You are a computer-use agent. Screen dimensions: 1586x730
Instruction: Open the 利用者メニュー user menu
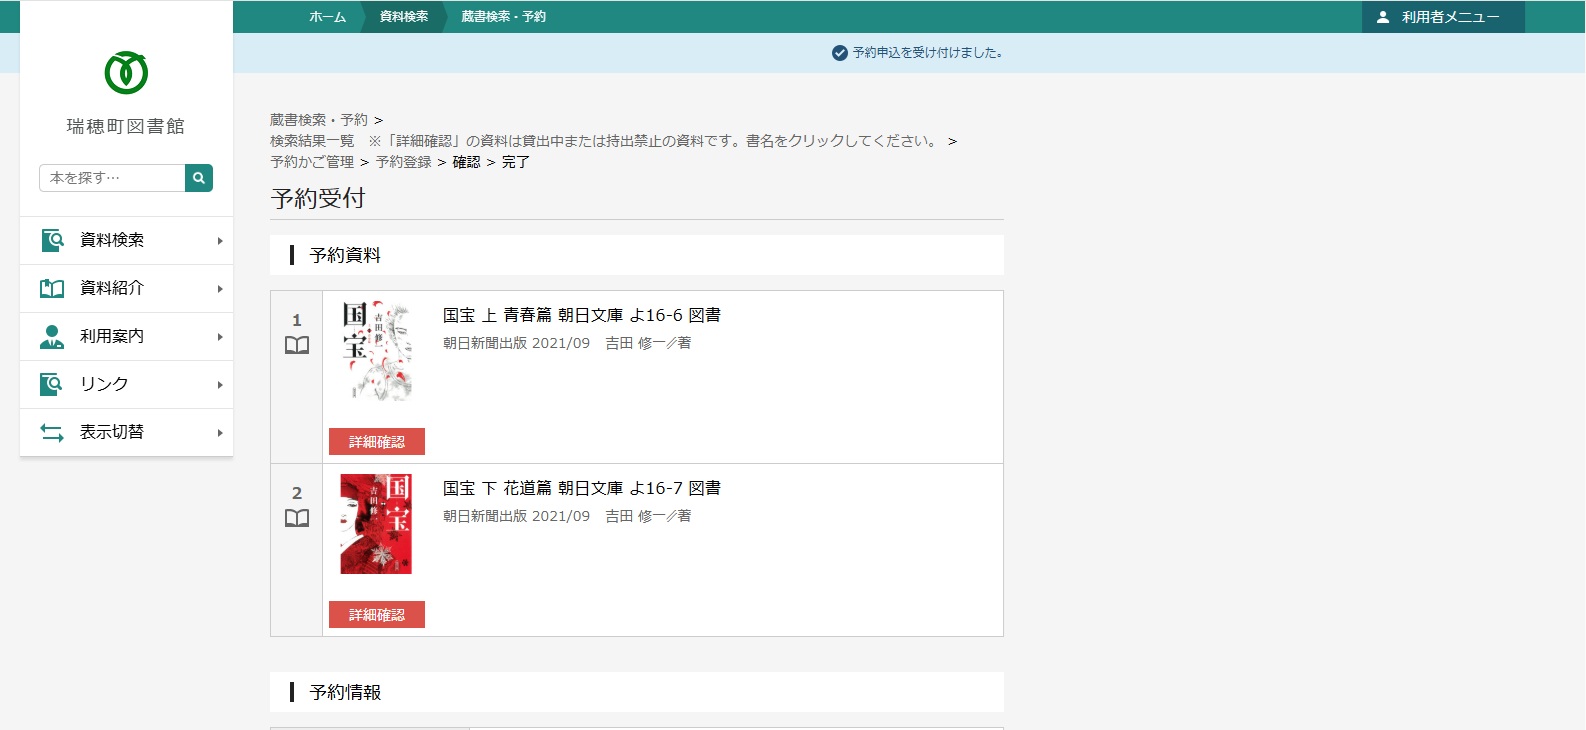point(1442,17)
